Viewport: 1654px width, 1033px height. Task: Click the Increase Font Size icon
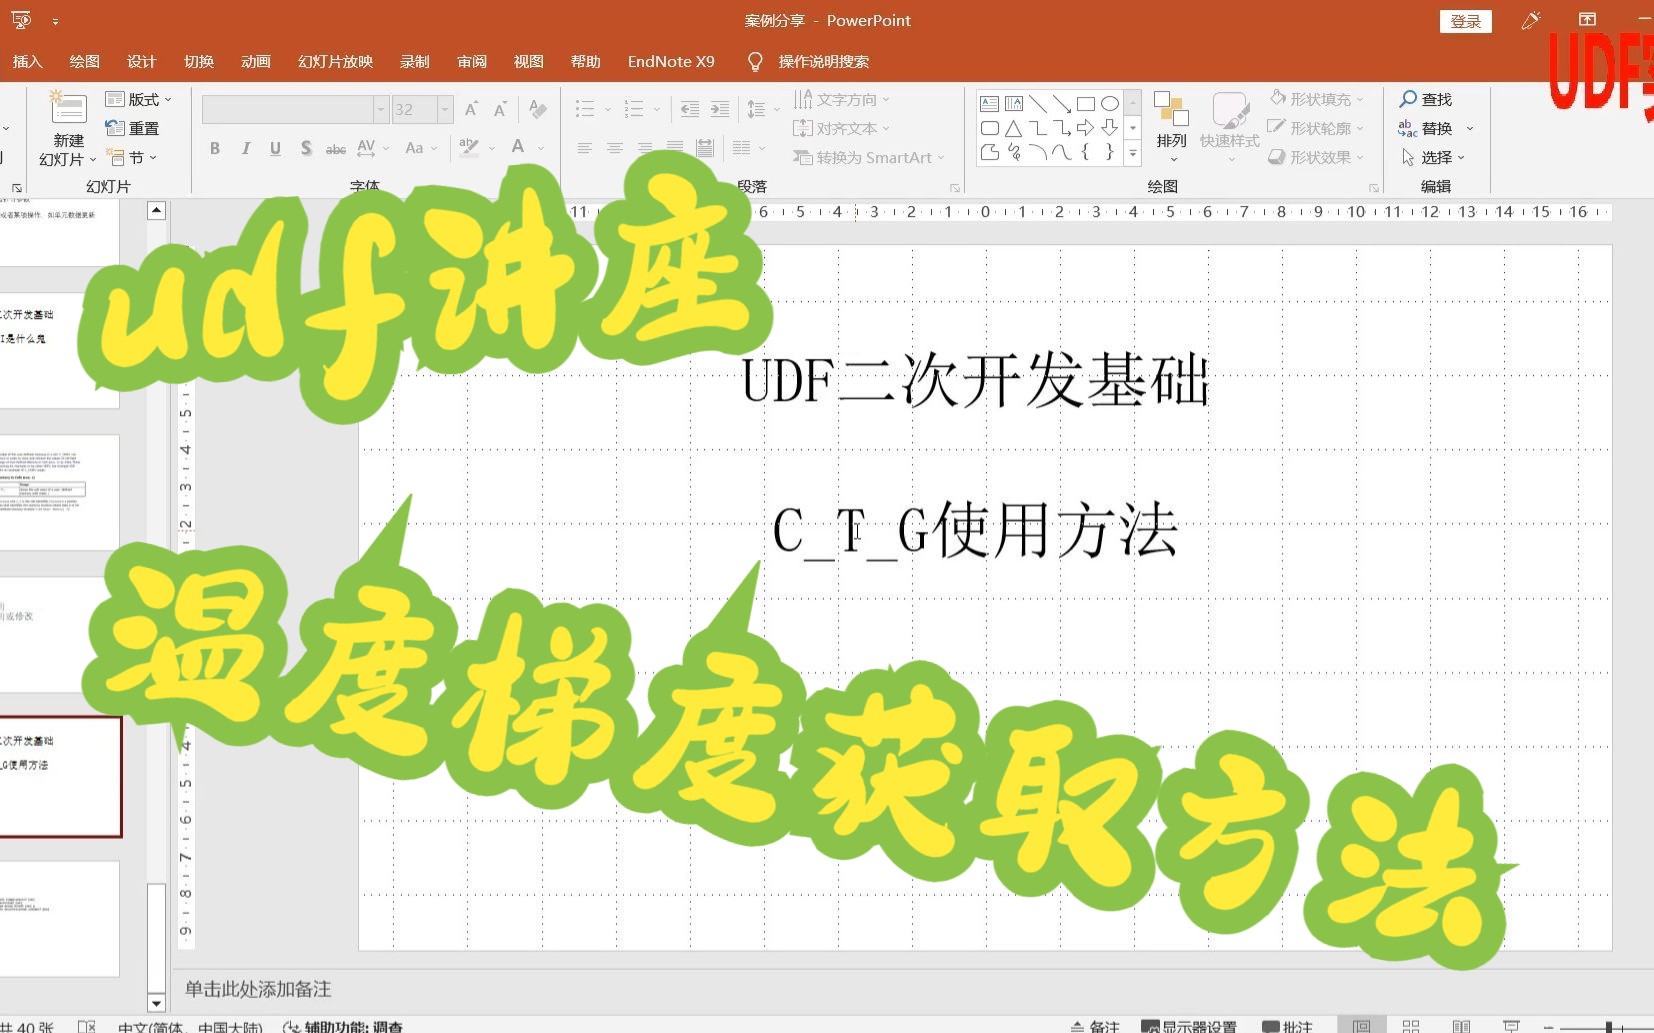(x=471, y=109)
